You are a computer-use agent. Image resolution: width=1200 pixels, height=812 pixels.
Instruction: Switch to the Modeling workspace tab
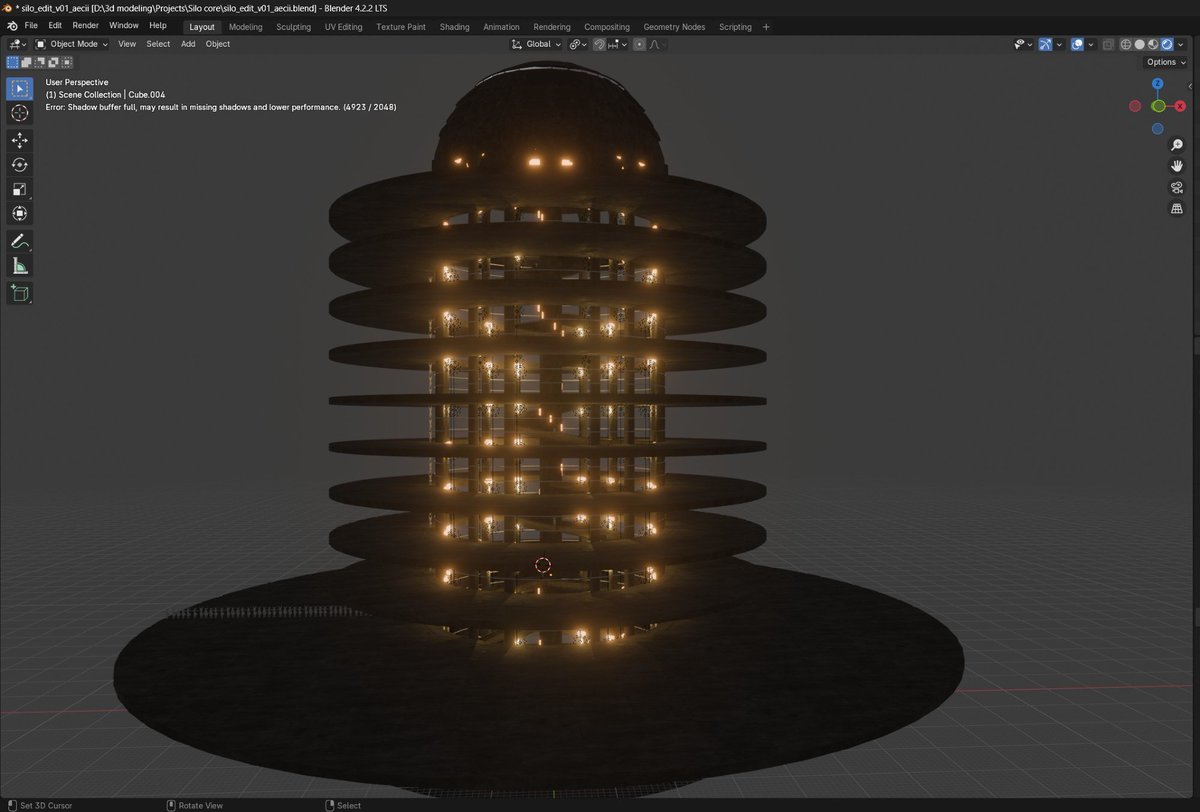click(x=245, y=27)
